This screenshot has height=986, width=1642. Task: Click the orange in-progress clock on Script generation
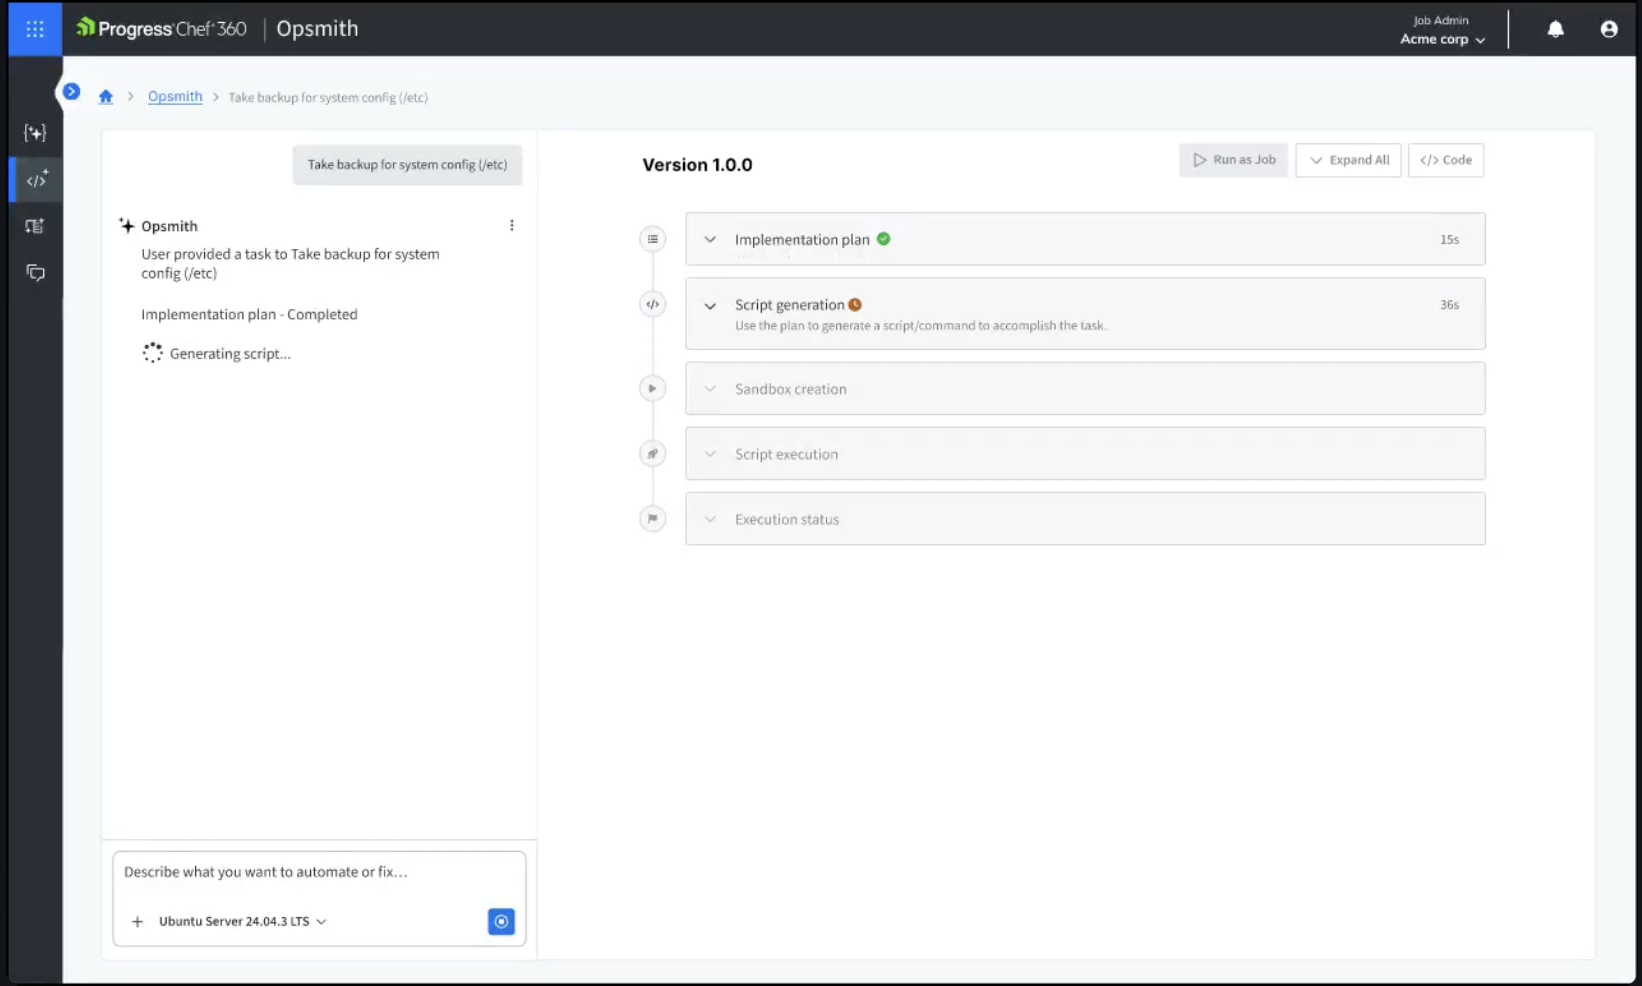pyautogui.click(x=855, y=305)
